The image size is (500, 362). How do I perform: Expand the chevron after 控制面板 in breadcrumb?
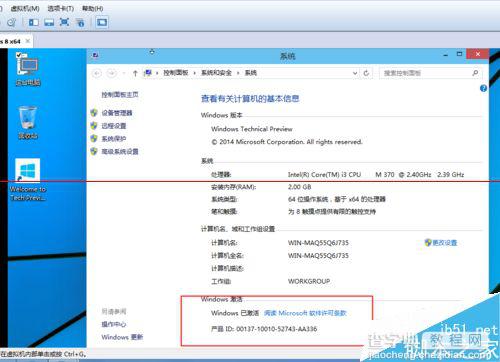194,73
